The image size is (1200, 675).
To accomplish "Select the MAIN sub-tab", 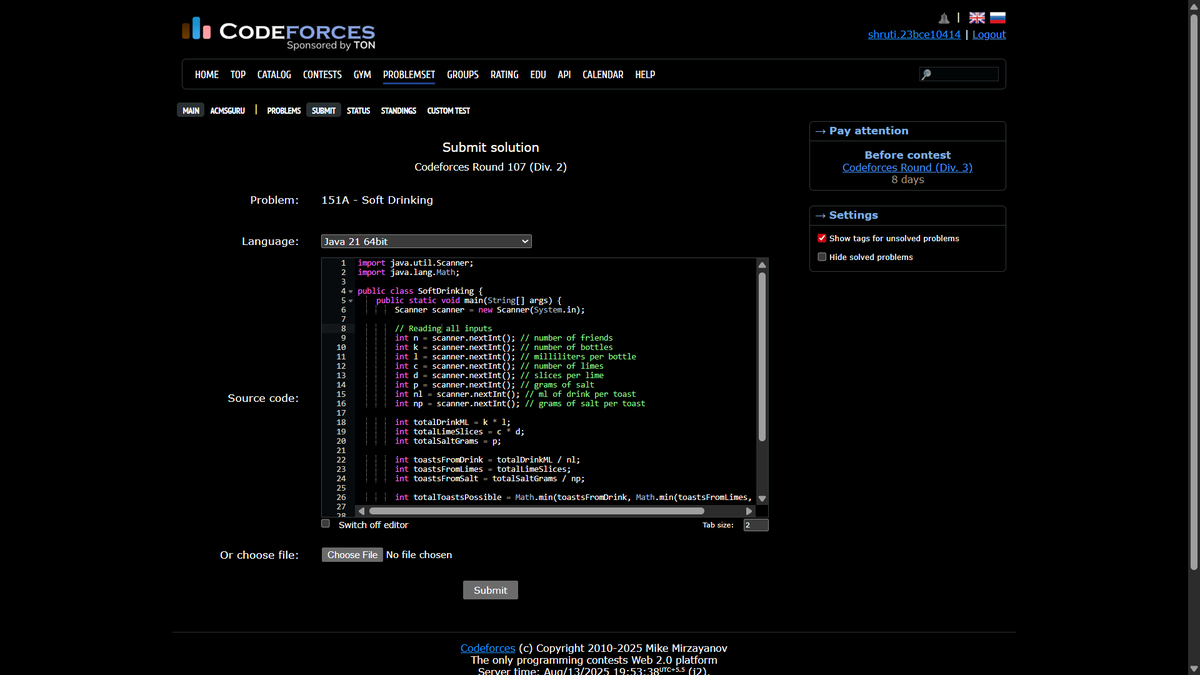I will (191, 110).
